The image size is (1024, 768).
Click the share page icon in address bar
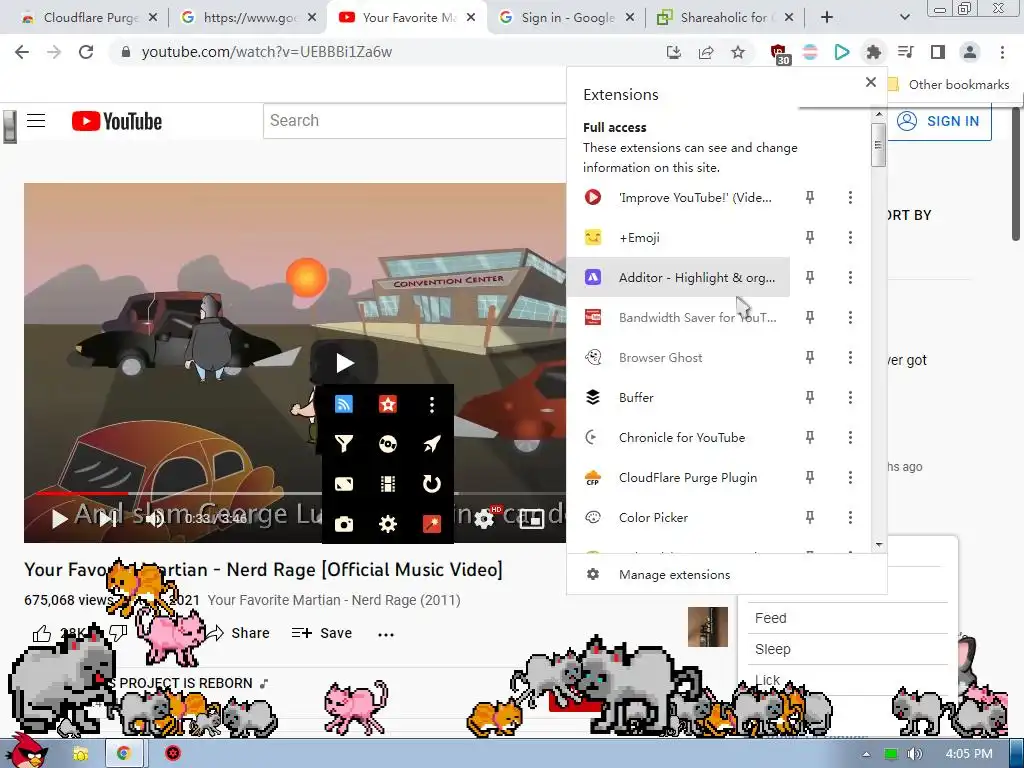pos(706,52)
